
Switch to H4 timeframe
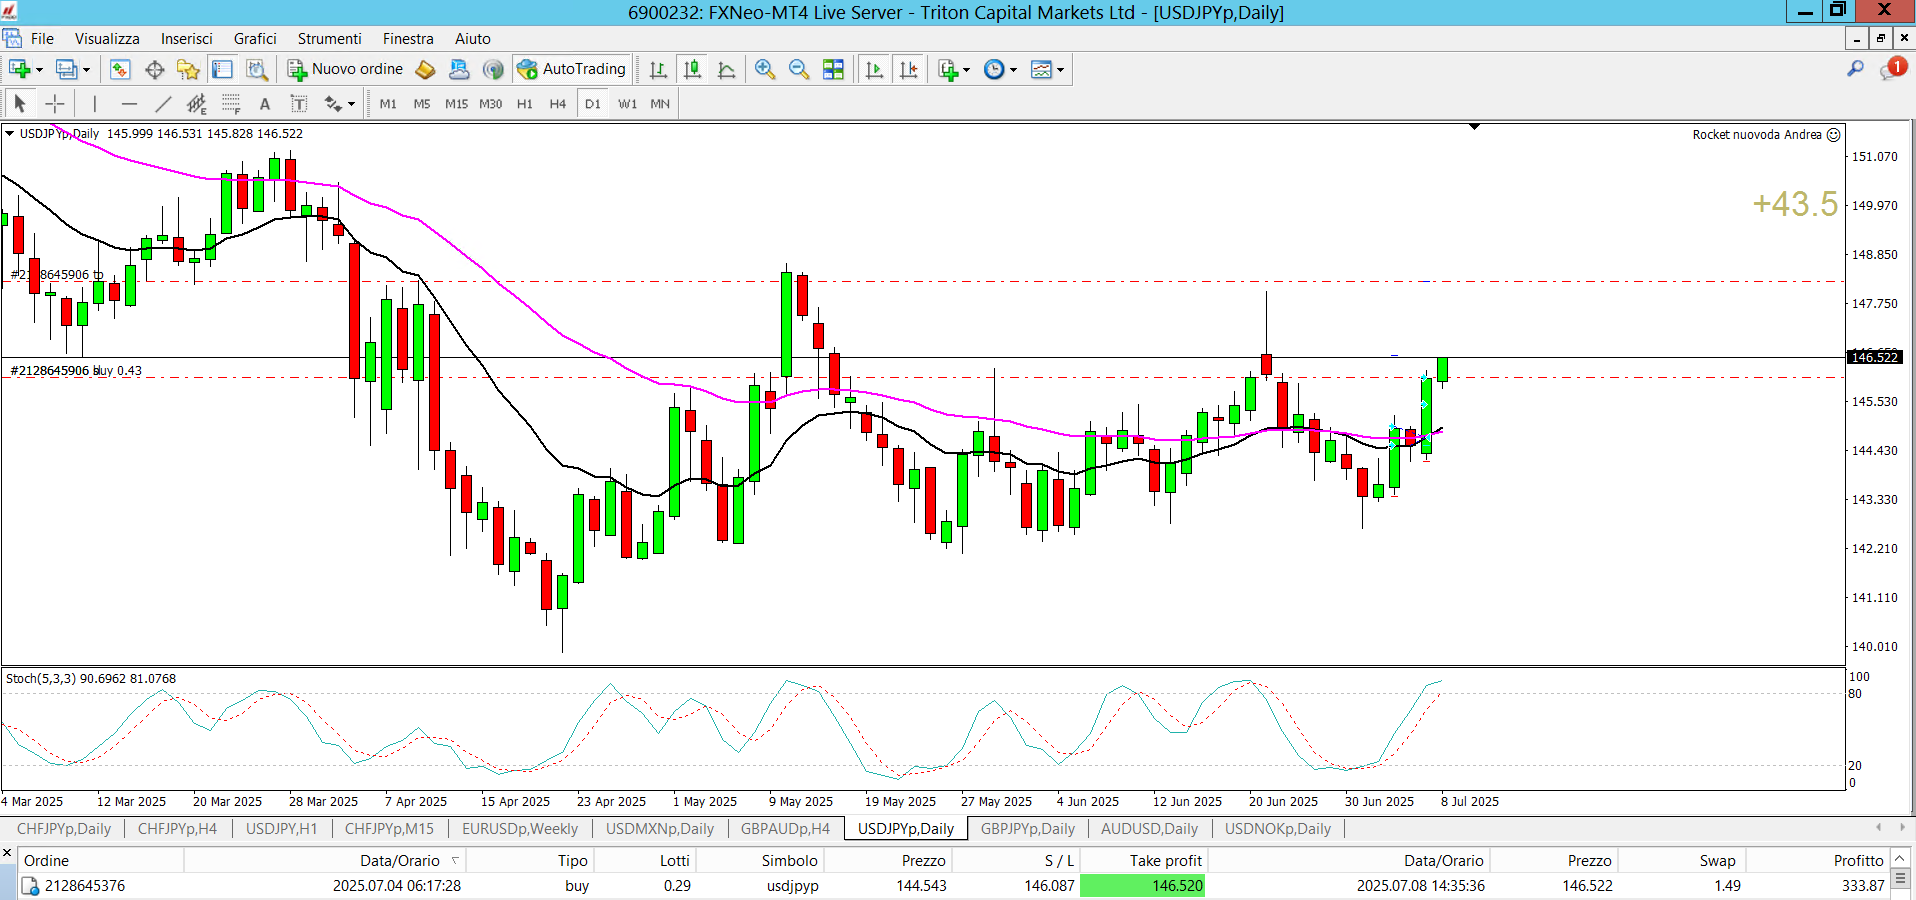point(558,104)
